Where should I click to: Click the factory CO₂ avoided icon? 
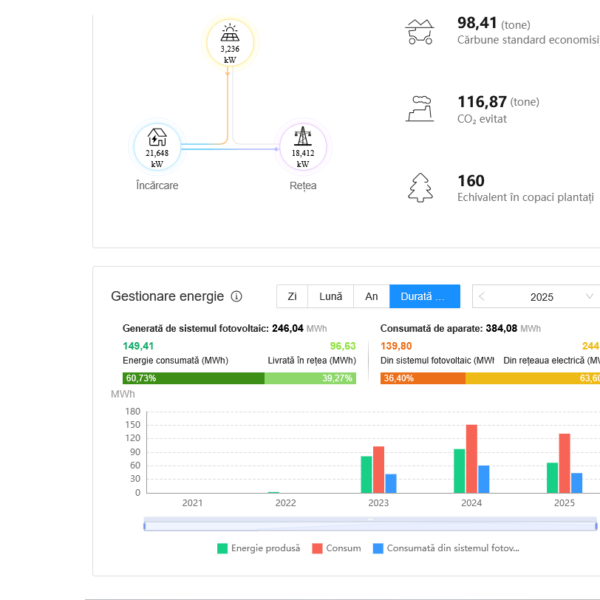pyautogui.click(x=420, y=108)
